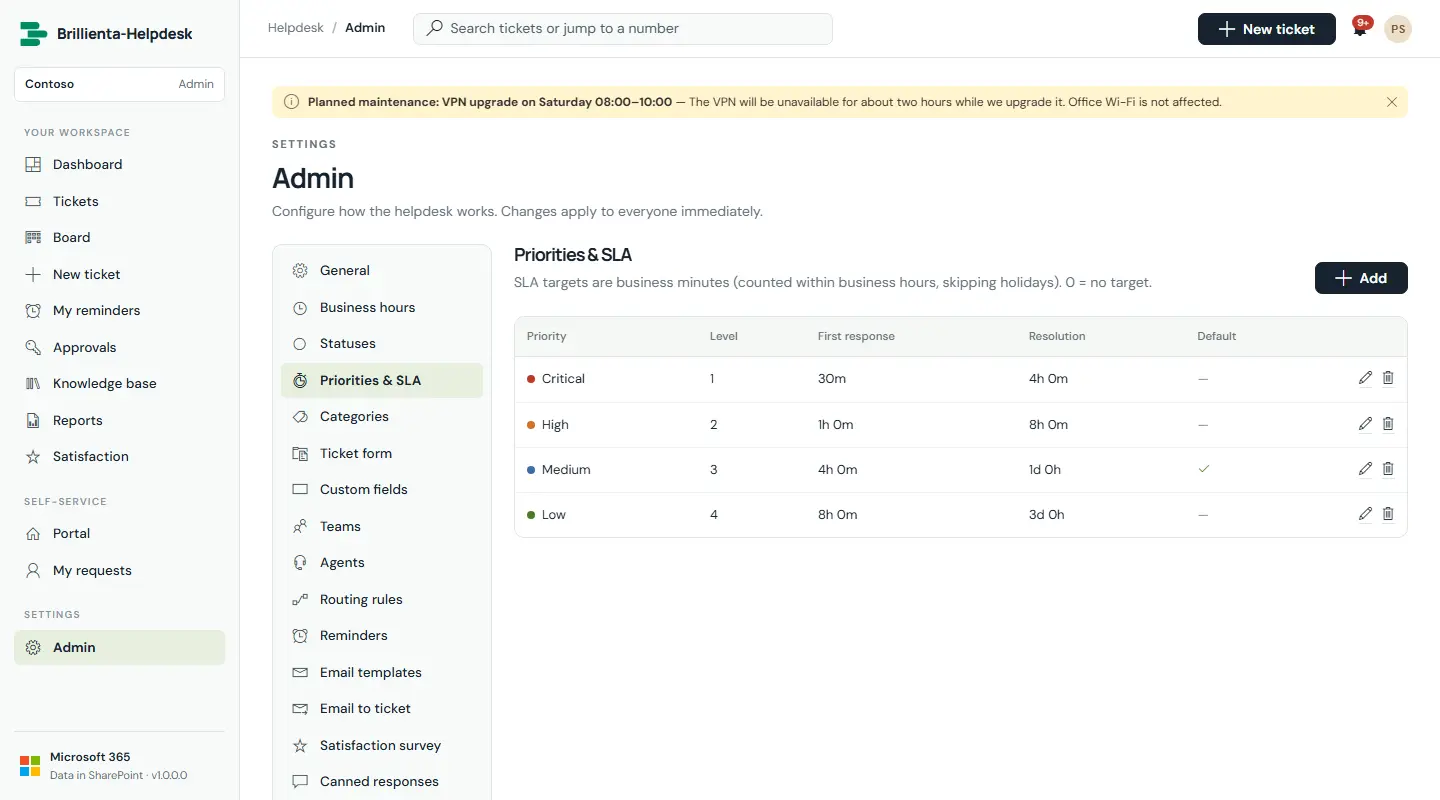Open Ticket form settings
Image resolution: width=1440 pixels, height=800 pixels.
point(382,453)
